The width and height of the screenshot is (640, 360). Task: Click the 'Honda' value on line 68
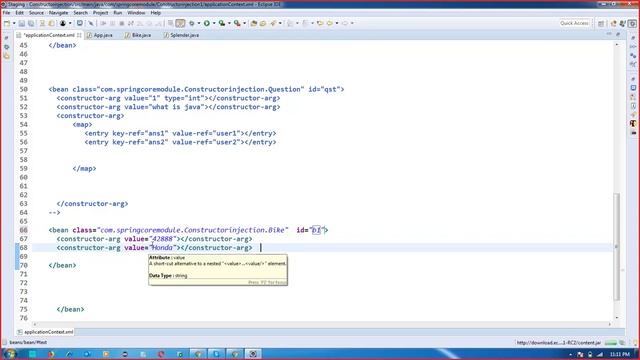point(162,248)
